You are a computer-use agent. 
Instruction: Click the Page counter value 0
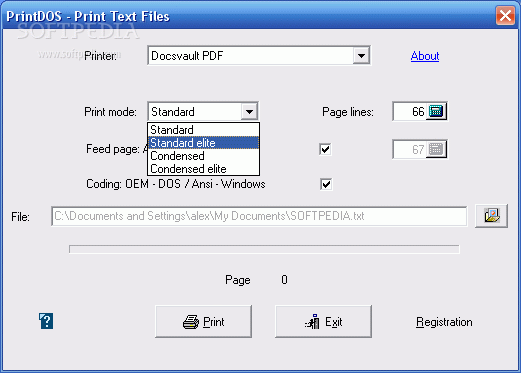(284, 279)
